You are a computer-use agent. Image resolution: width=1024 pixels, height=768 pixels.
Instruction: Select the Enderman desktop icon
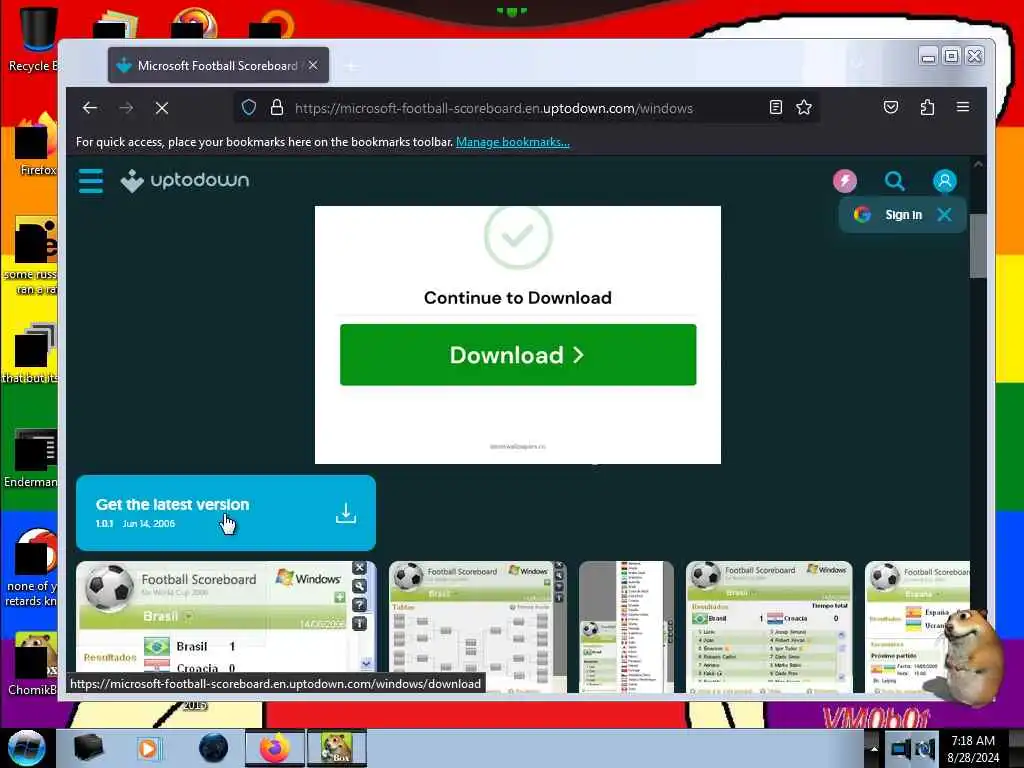pos(33,457)
